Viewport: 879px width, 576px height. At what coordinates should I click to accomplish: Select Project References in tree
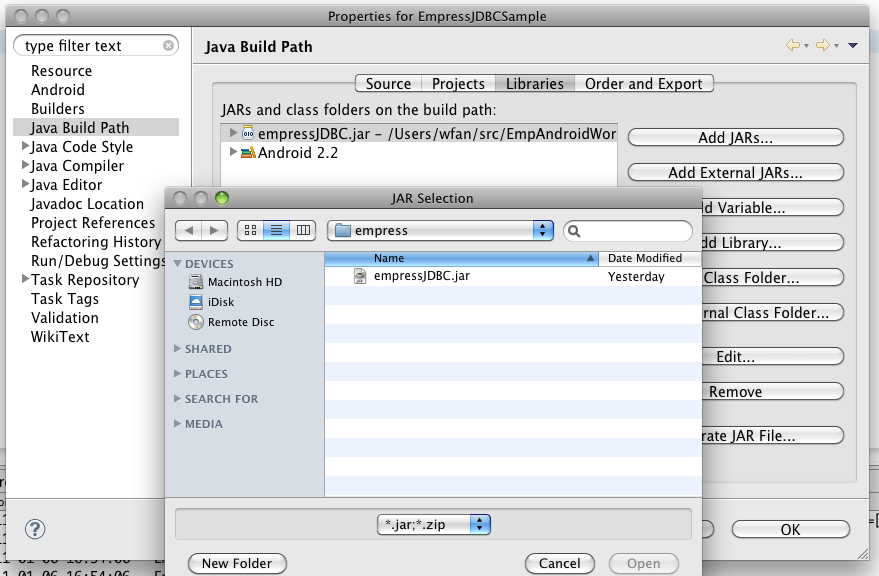tap(93, 223)
